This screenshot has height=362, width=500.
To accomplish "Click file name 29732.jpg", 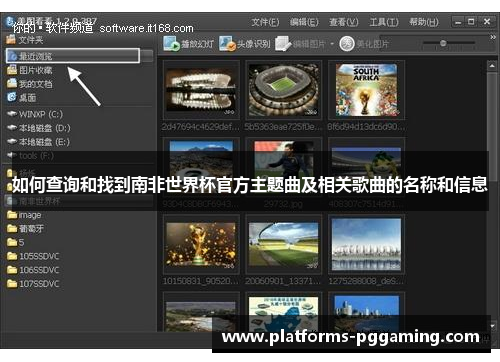I will point(283,204).
